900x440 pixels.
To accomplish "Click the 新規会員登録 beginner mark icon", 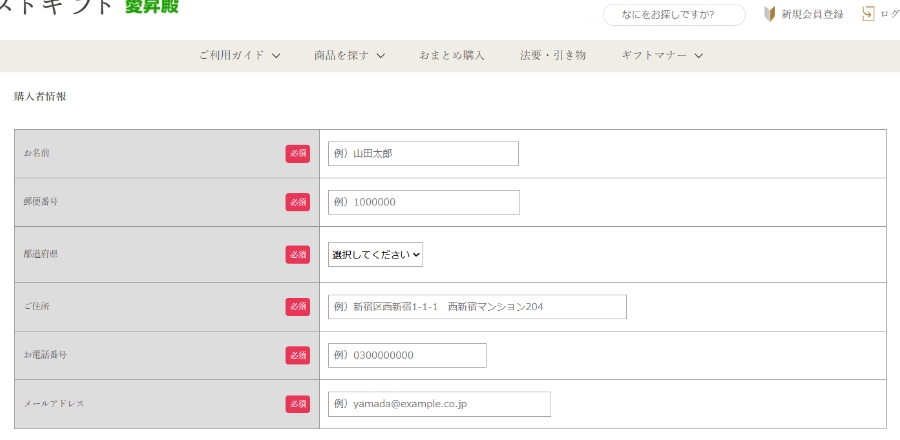I will [x=770, y=14].
